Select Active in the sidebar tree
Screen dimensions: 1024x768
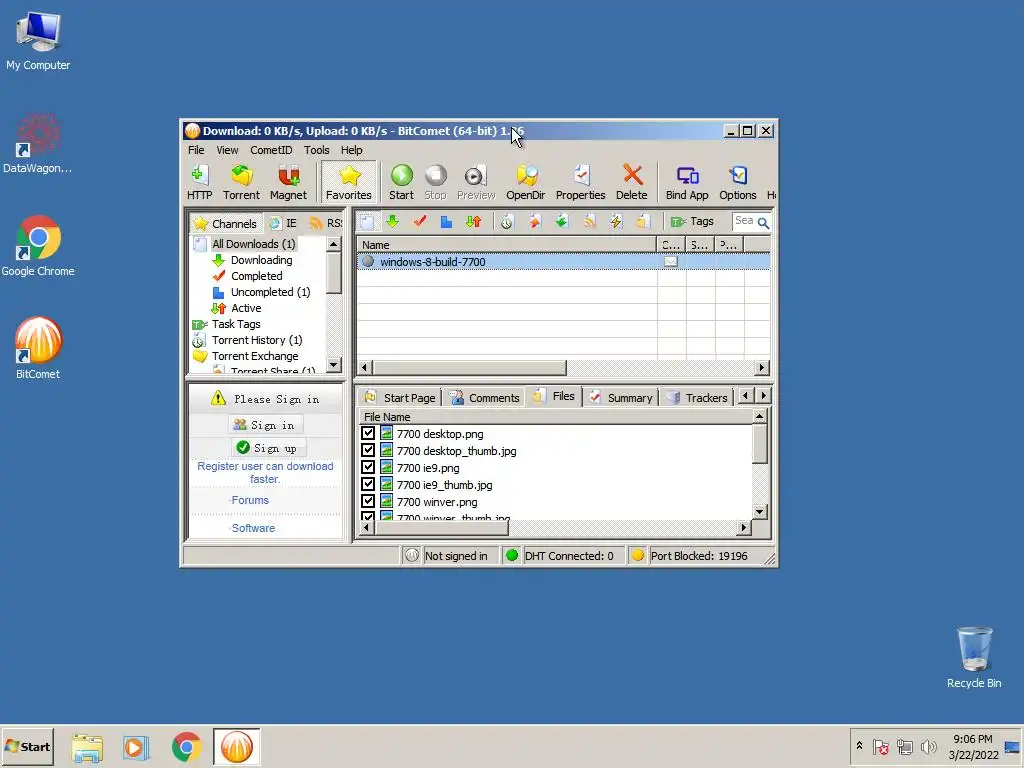tap(246, 308)
